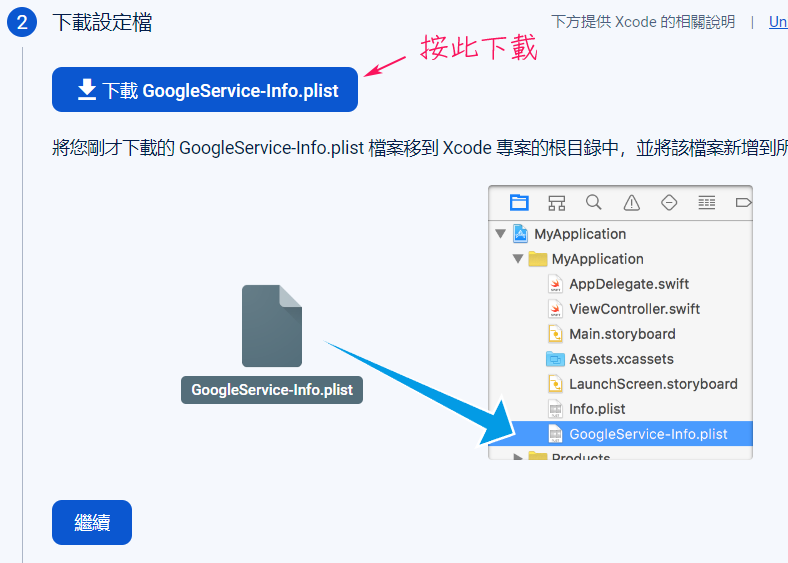
Task: Click the Swift file icon beside AppDelegate.swift
Action: 555,284
